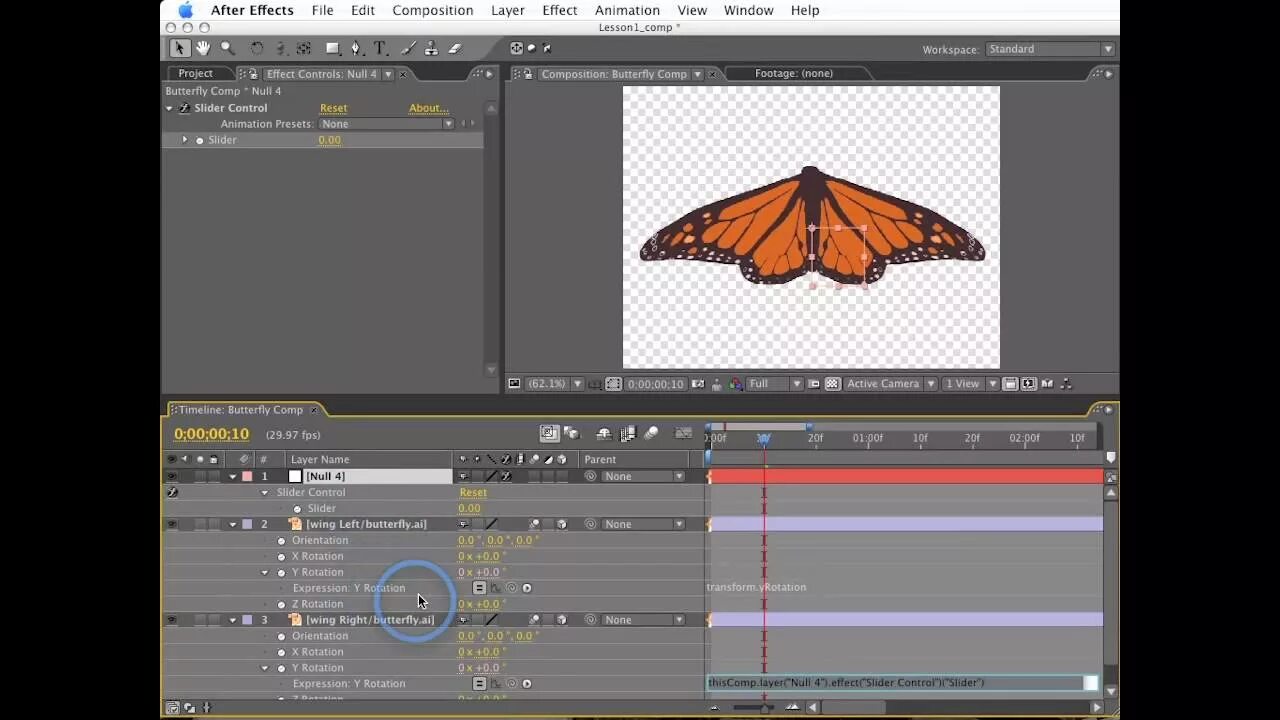Select the Rotation tool
Viewport: 1280px width, 720px height.
[257, 48]
